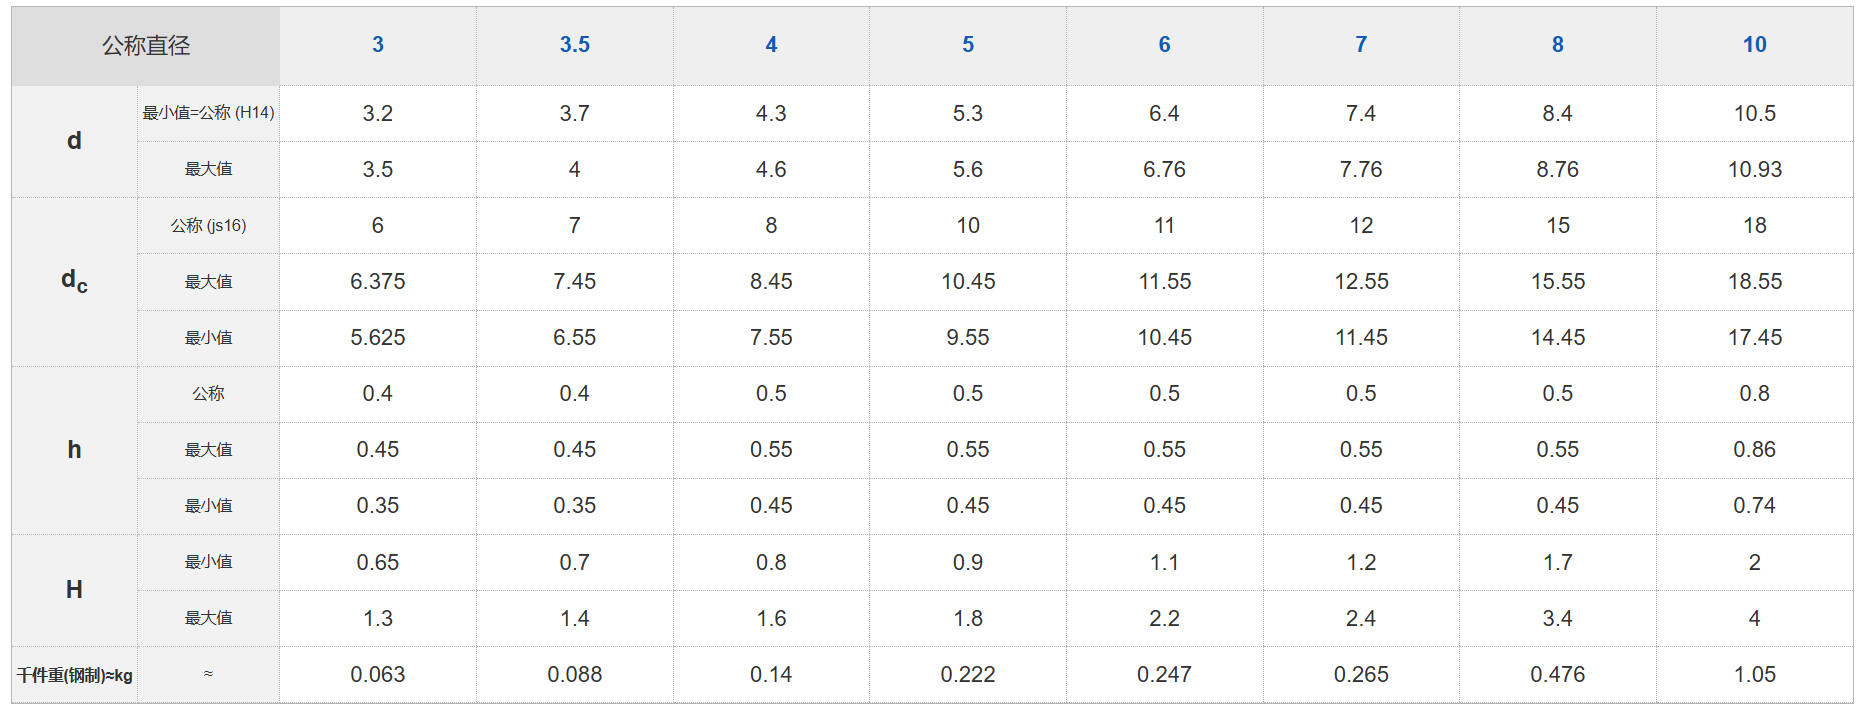Click the 6.375 value cell
The width and height of the screenshot is (1862, 710).
click(x=378, y=282)
